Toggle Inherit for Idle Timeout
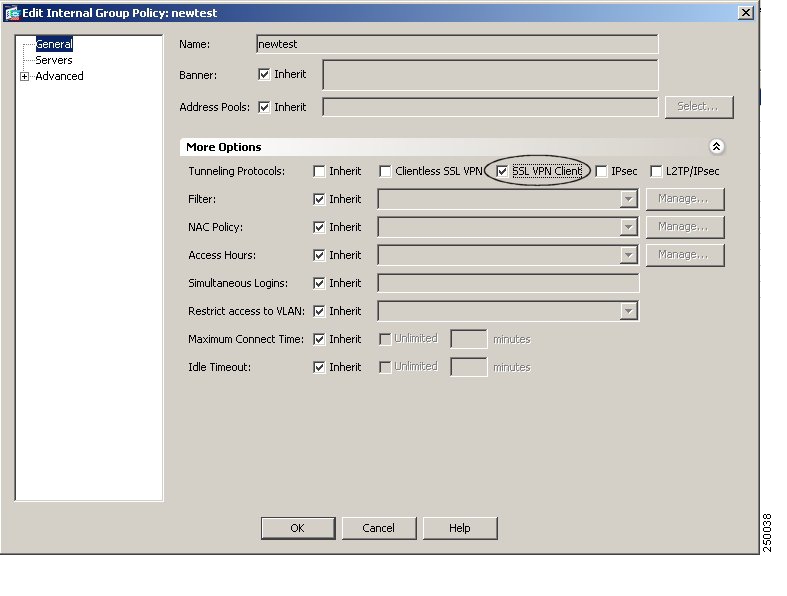The width and height of the screenshot is (787, 596). 319,367
